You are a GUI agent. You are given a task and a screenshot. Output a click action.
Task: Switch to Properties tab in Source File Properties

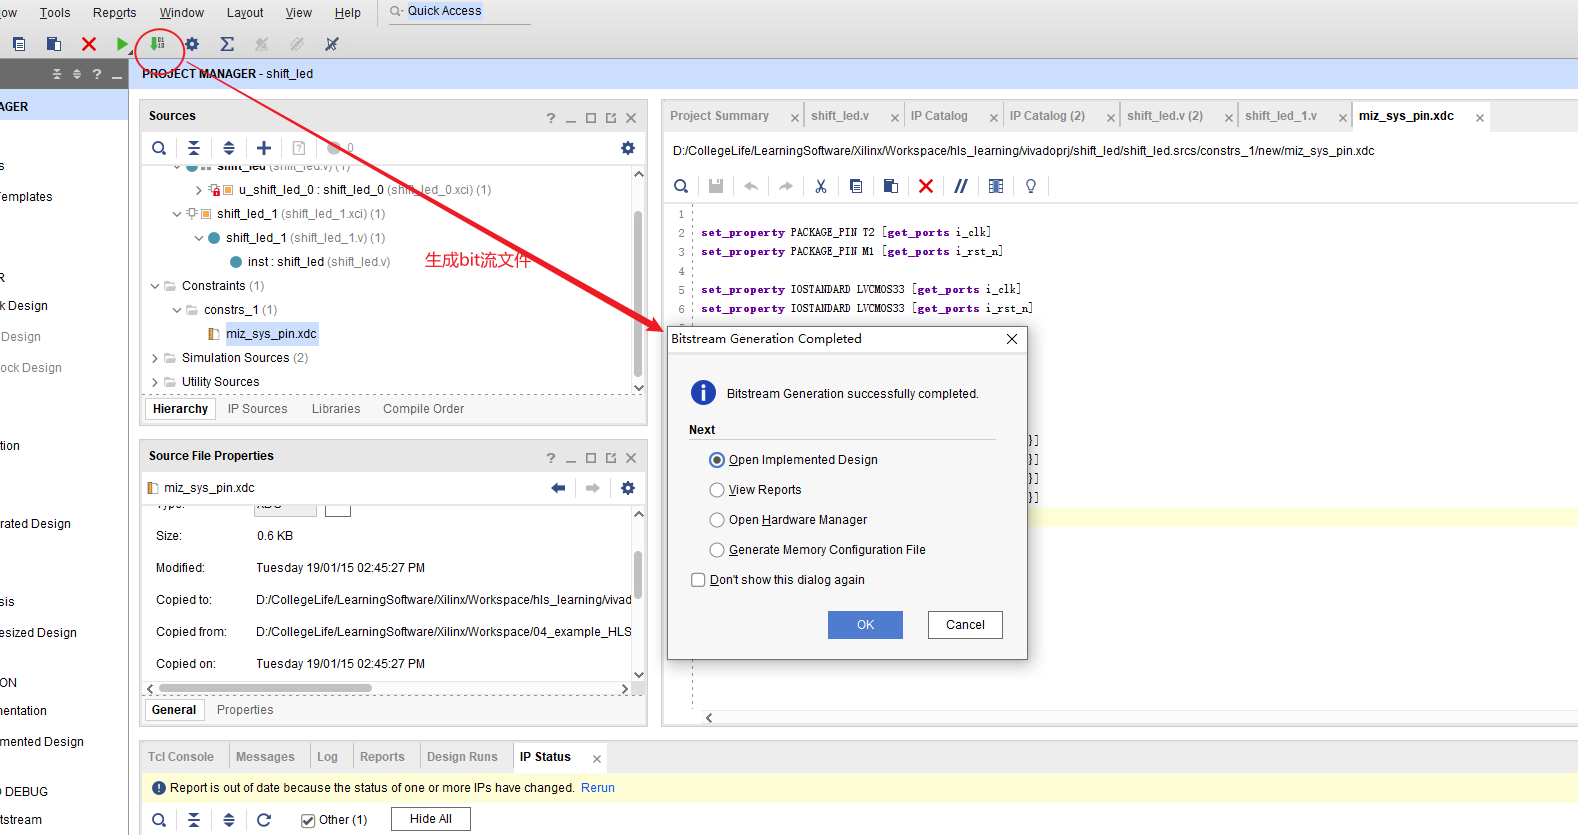coord(245,710)
